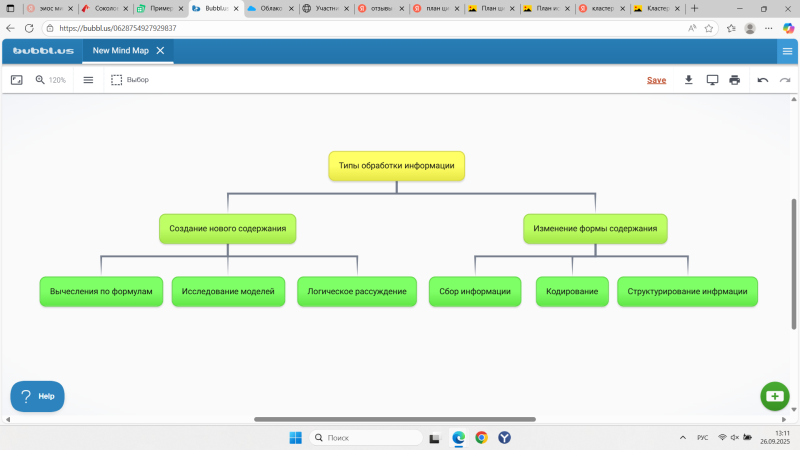Open the zoom 120% control
800x450 pixels.
[x=50, y=80]
